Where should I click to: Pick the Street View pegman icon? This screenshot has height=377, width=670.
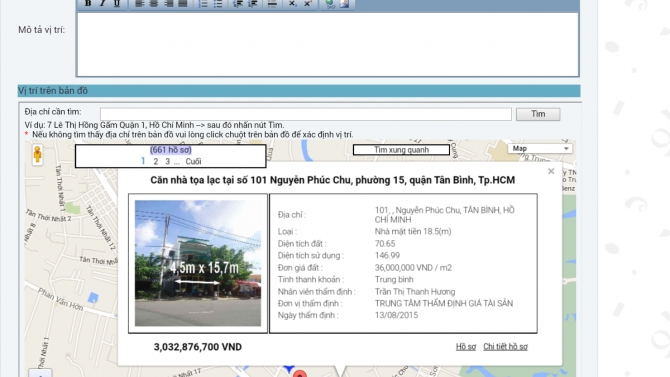tap(38, 155)
